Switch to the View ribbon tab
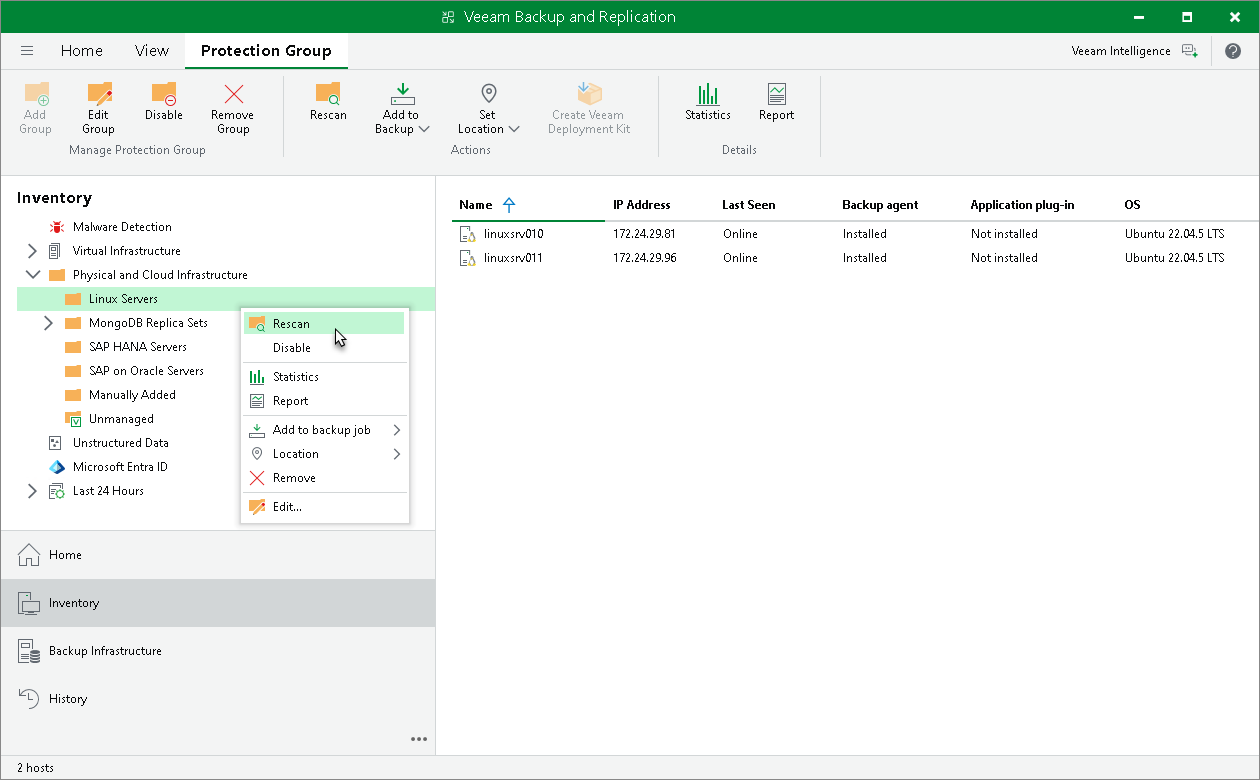The width and height of the screenshot is (1260, 780). point(152,51)
